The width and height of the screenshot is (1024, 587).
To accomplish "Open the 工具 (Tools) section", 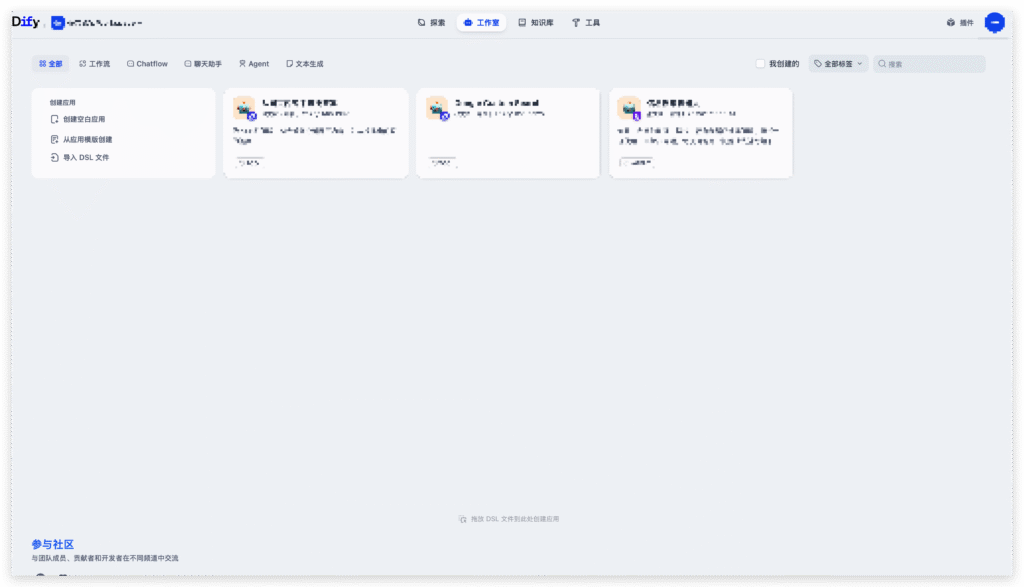I will 586,22.
